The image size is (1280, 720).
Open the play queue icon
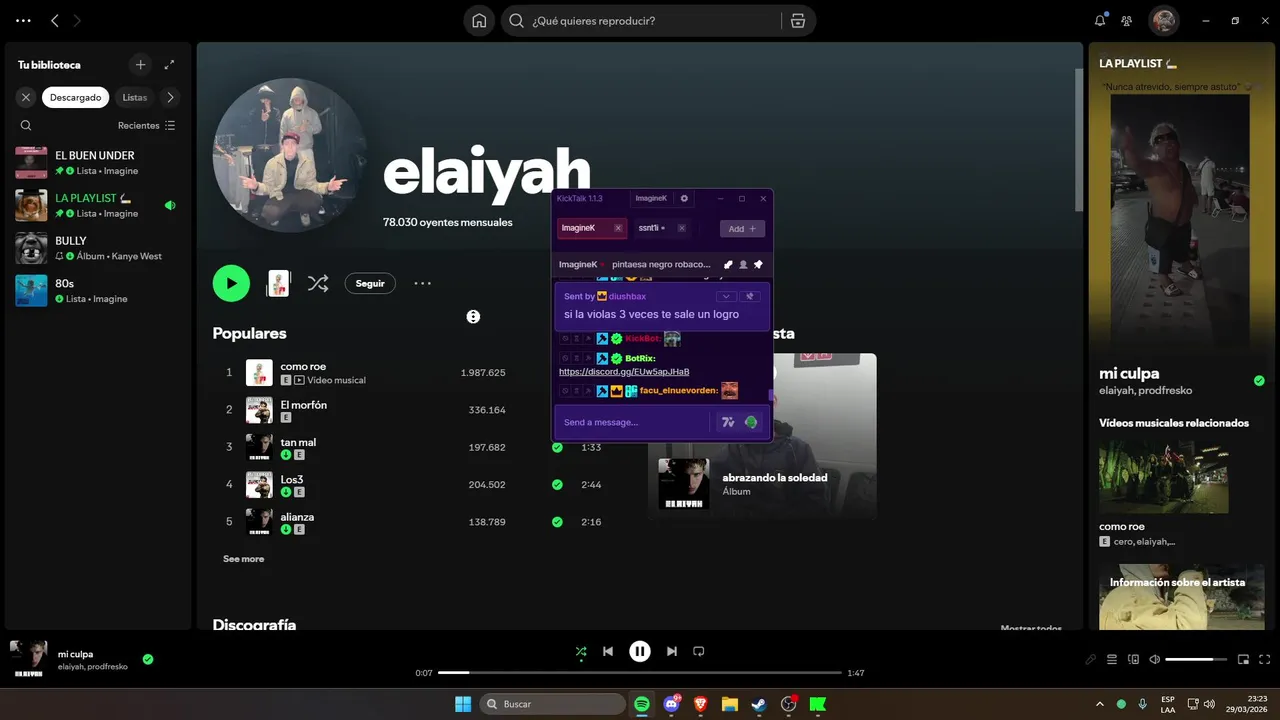[1112, 659]
